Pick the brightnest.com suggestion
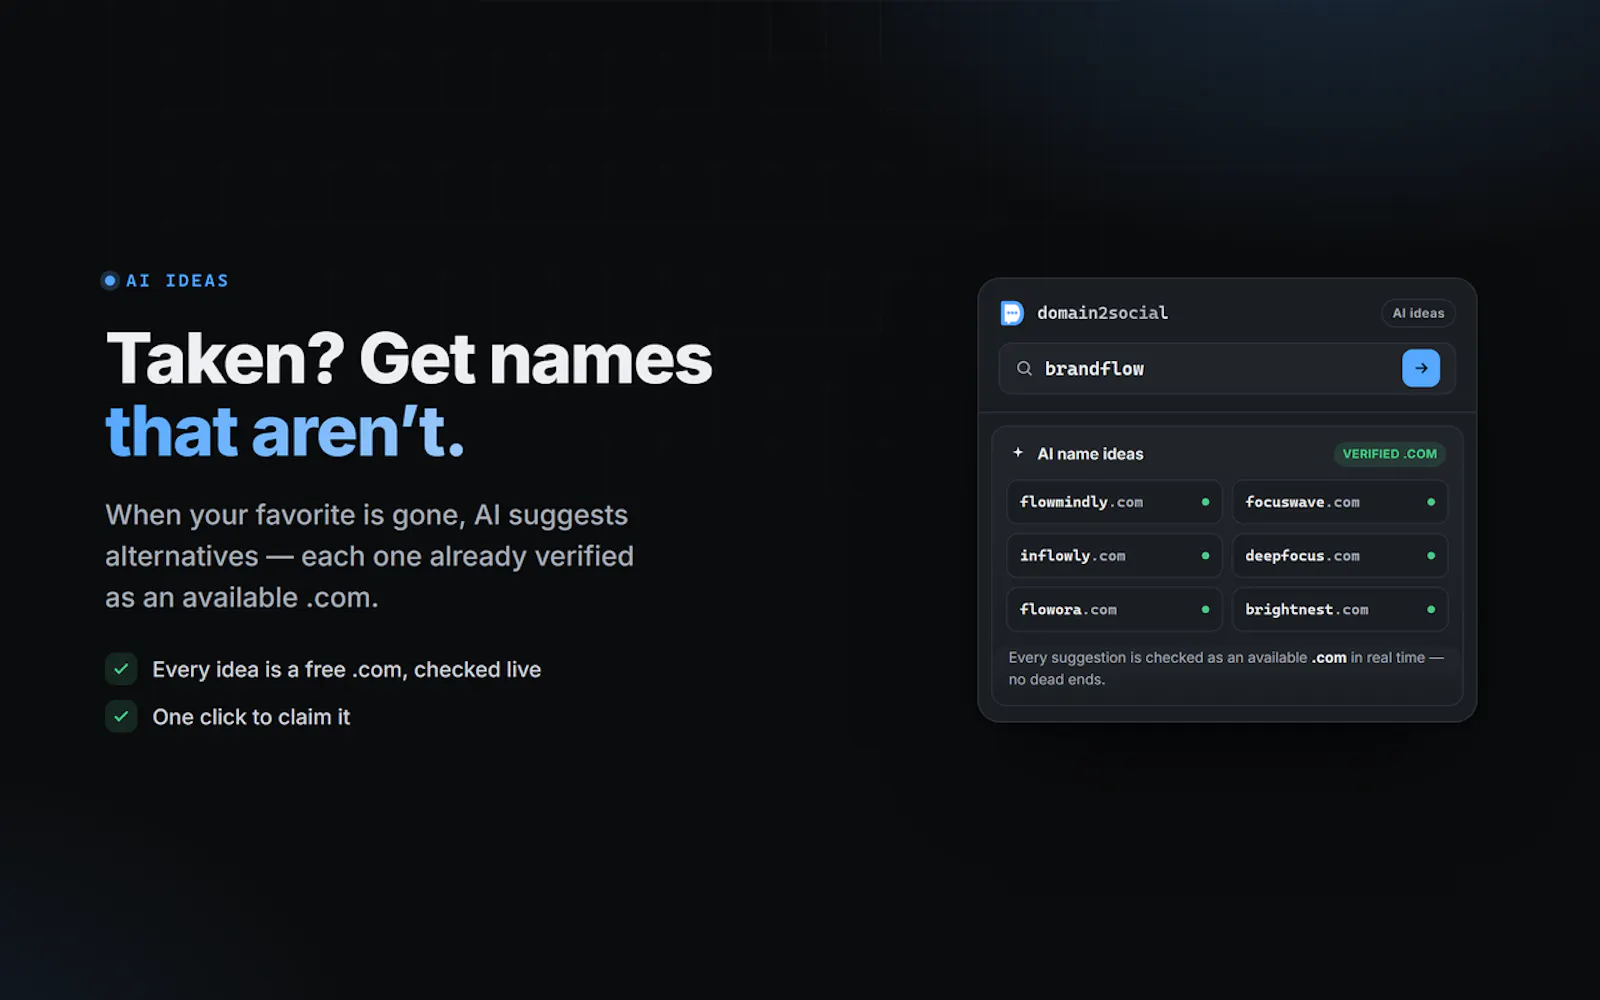Screen dimensions: 1600x1000 (x=1340, y=609)
